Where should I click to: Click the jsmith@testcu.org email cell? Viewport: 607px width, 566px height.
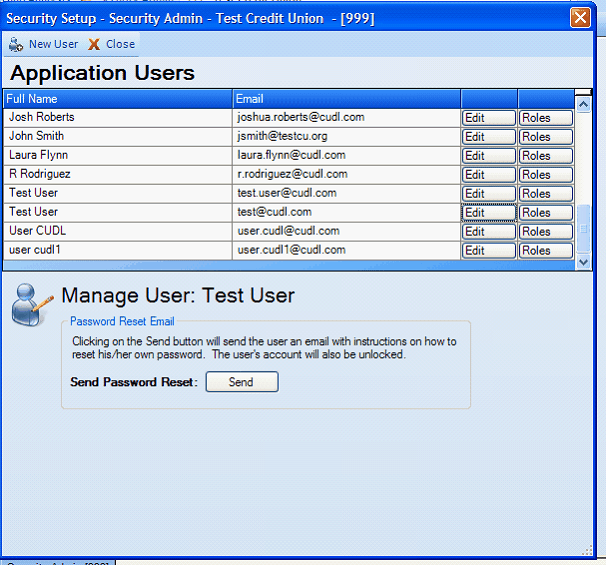click(346, 137)
